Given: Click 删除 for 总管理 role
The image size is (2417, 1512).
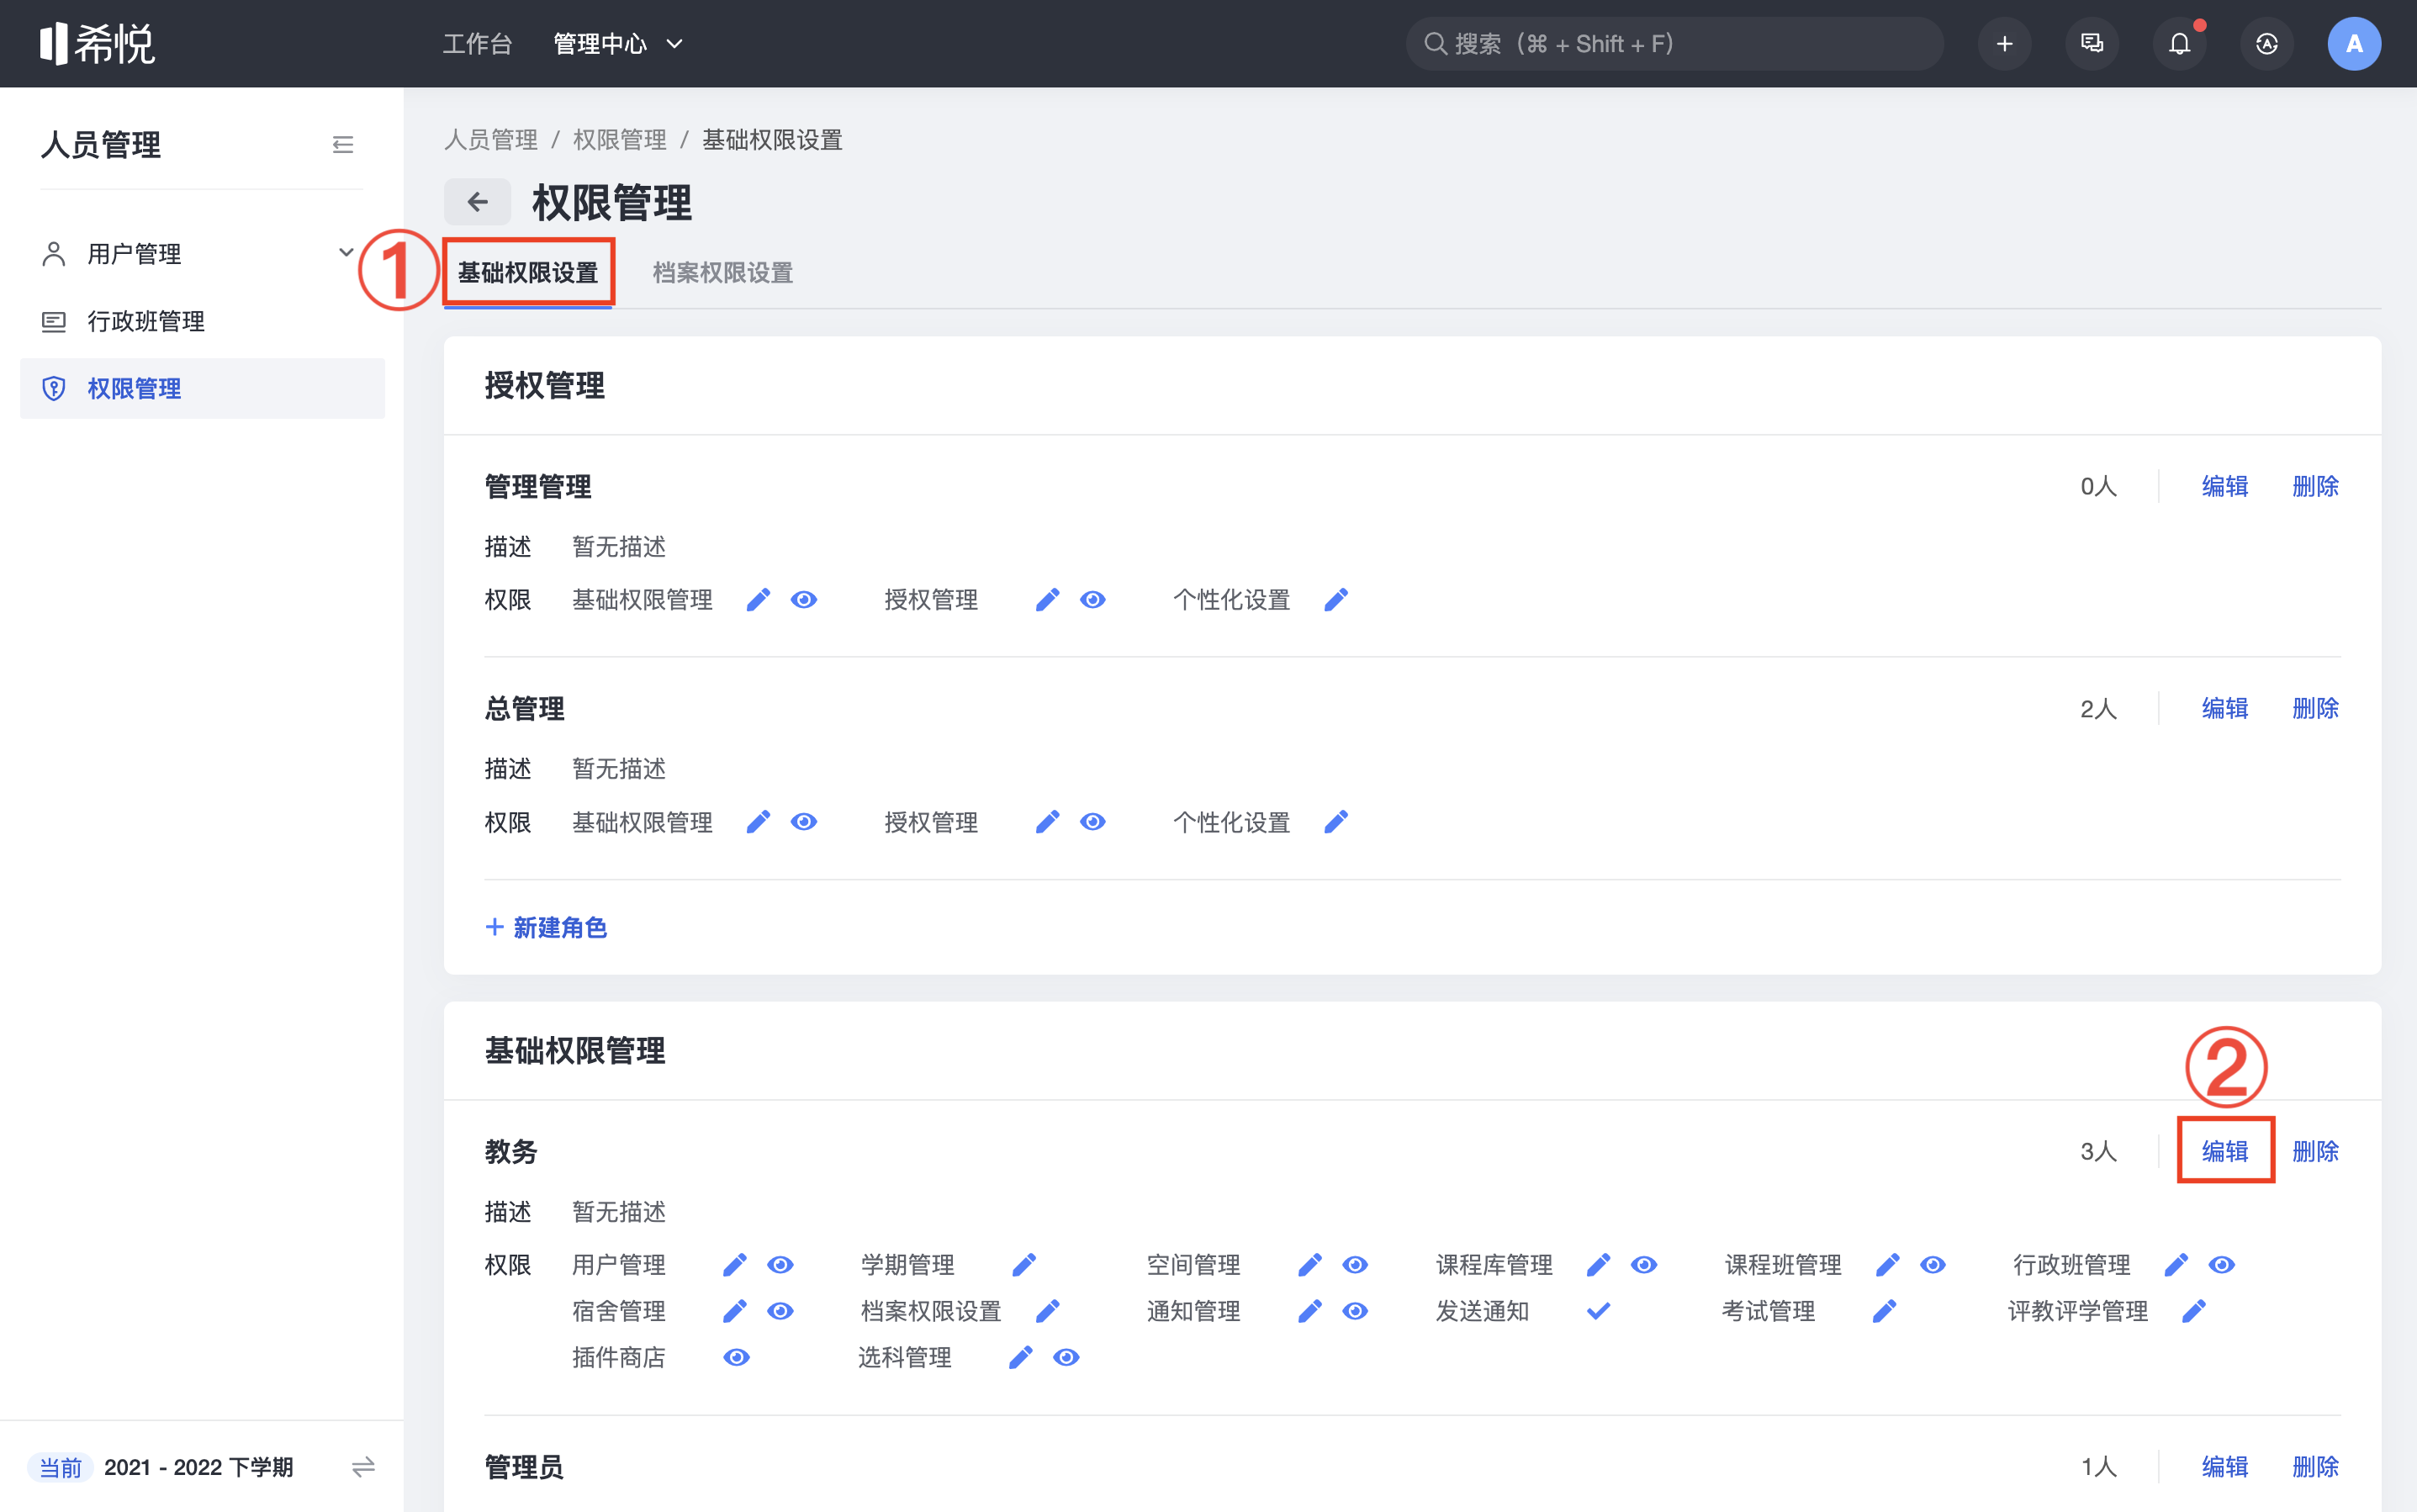Looking at the screenshot, I should coord(2314,708).
